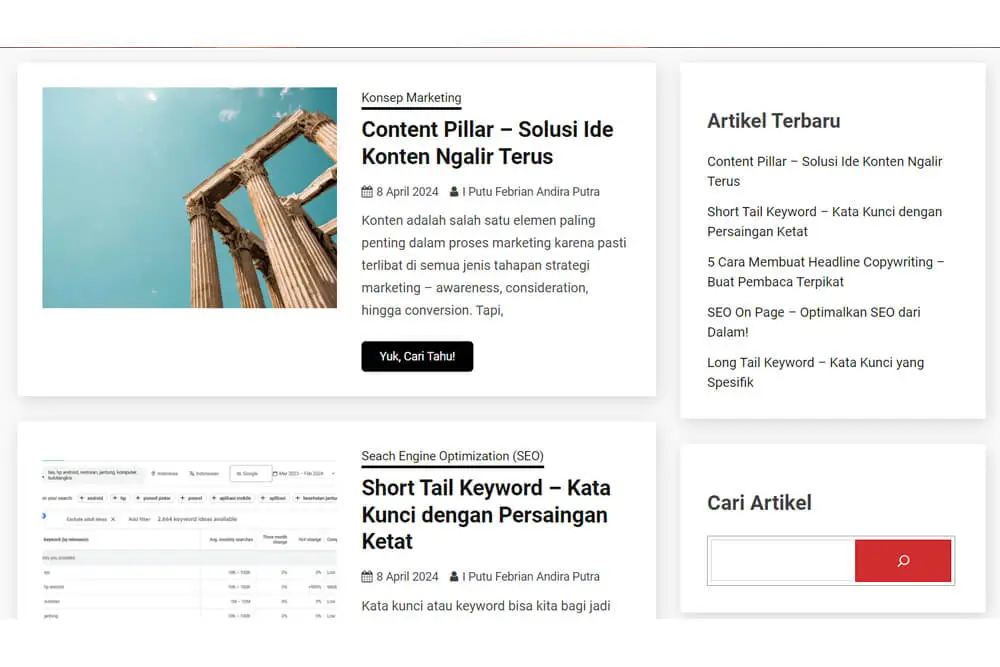Open sidebar link Short Tail Keyword – Kata Kunci dengan Persaingan Ketat
1000x667 pixels.
point(825,221)
